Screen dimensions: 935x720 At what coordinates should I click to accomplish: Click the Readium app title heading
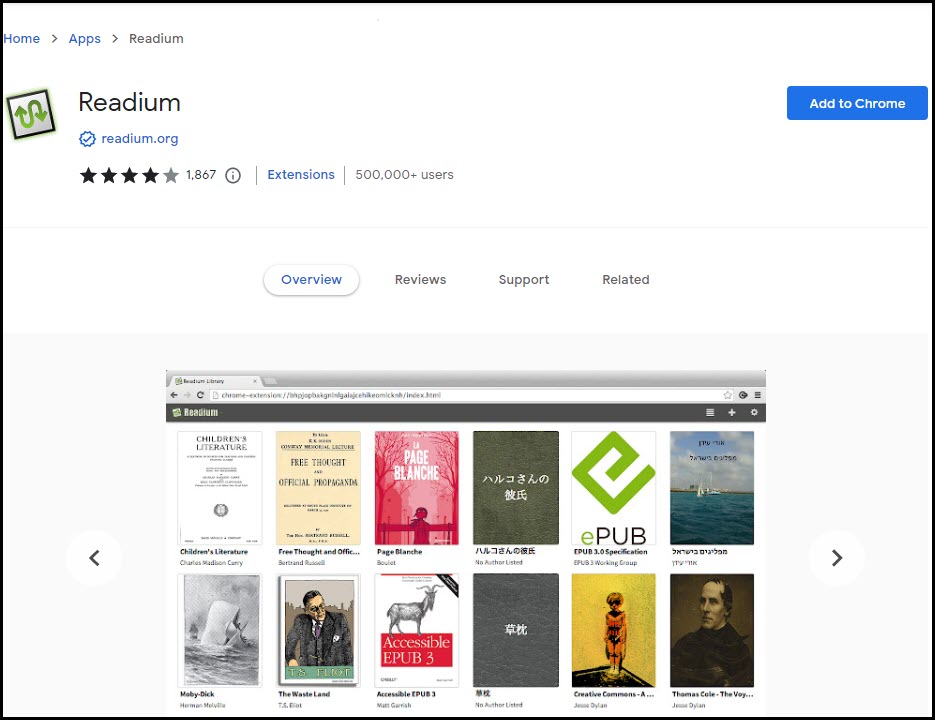pos(129,102)
